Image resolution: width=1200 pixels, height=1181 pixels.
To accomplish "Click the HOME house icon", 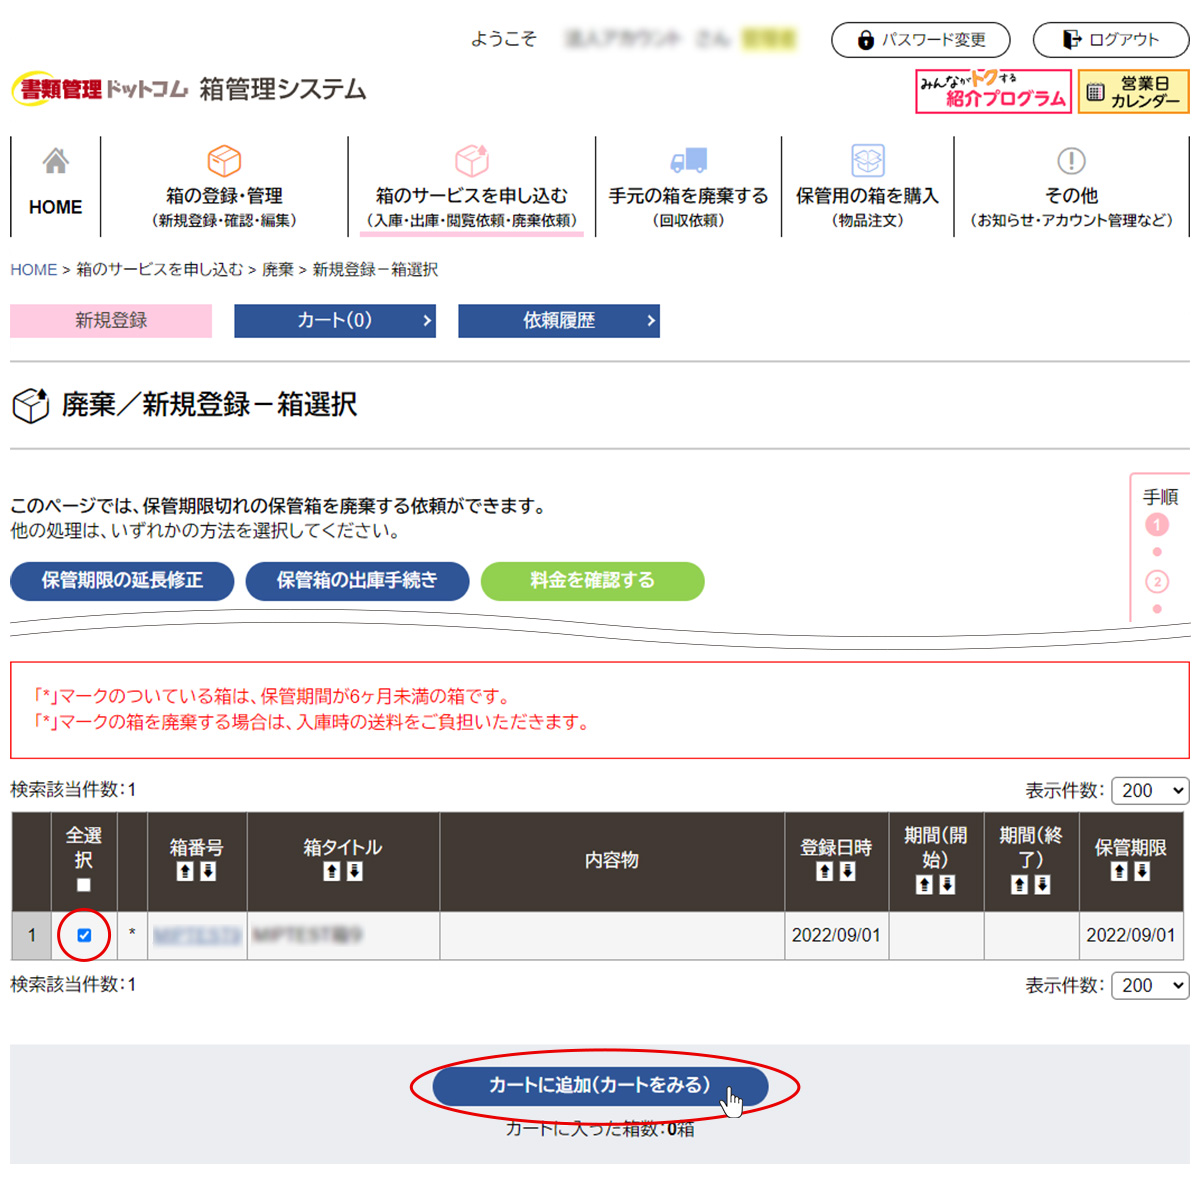I will (x=56, y=161).
